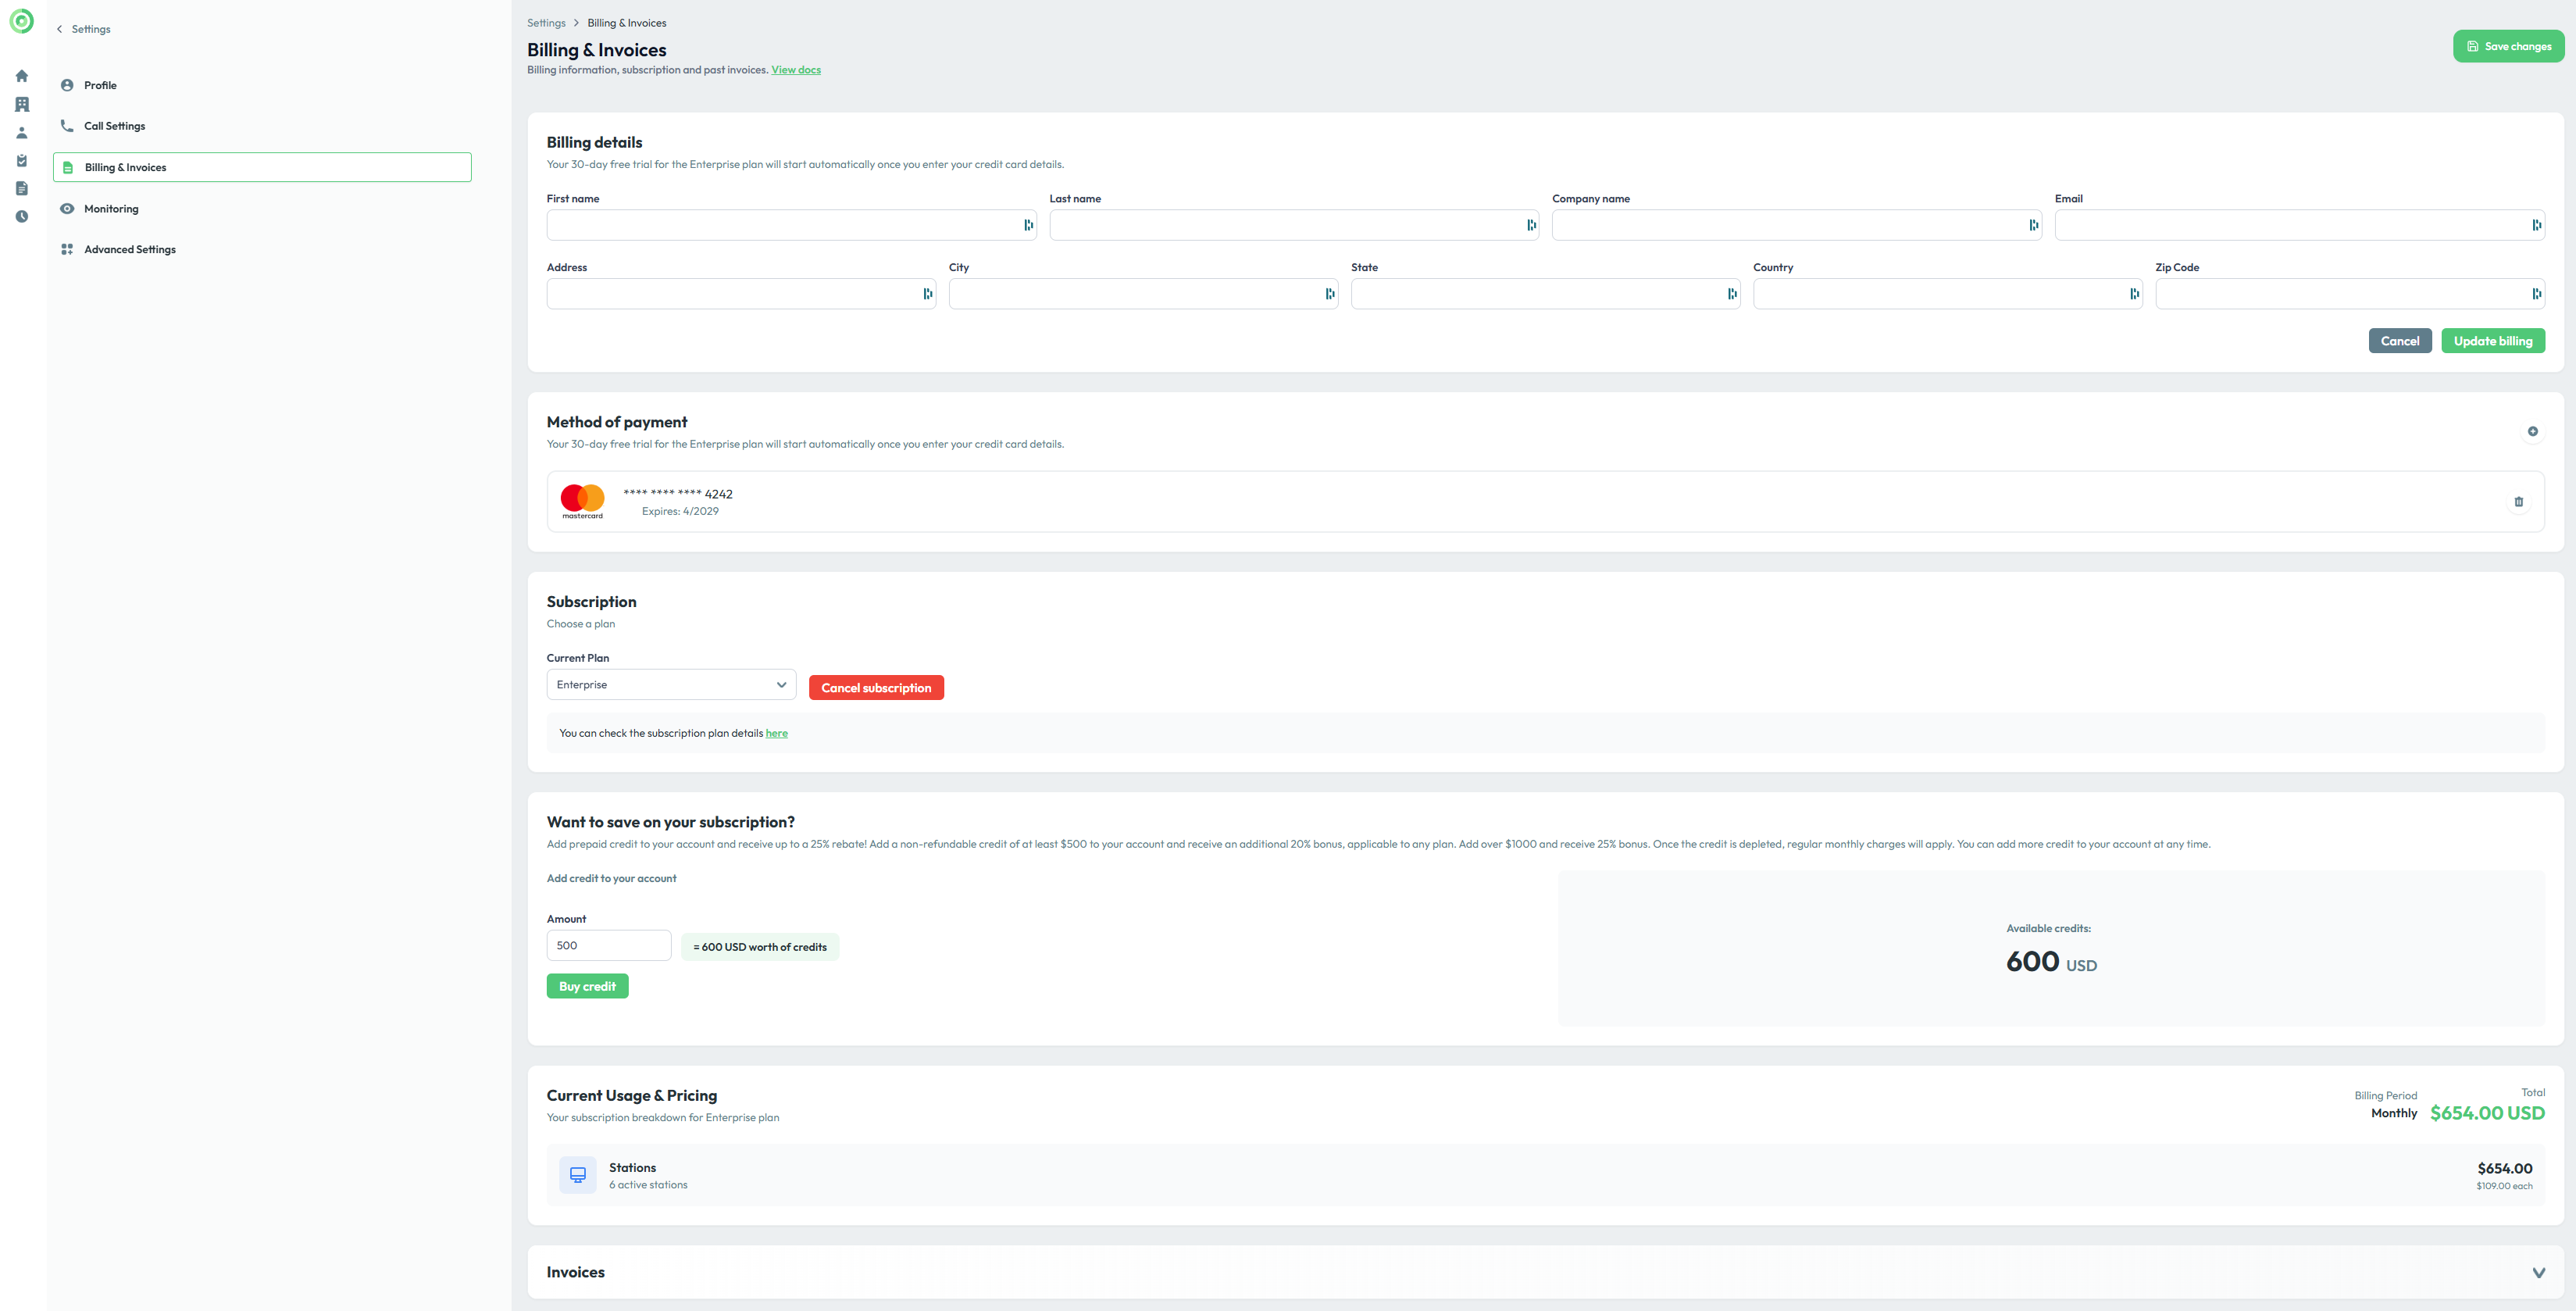Delete the Mastercard ending in 4242
Viewport: 2576px width, 1311px height.
2518,502
